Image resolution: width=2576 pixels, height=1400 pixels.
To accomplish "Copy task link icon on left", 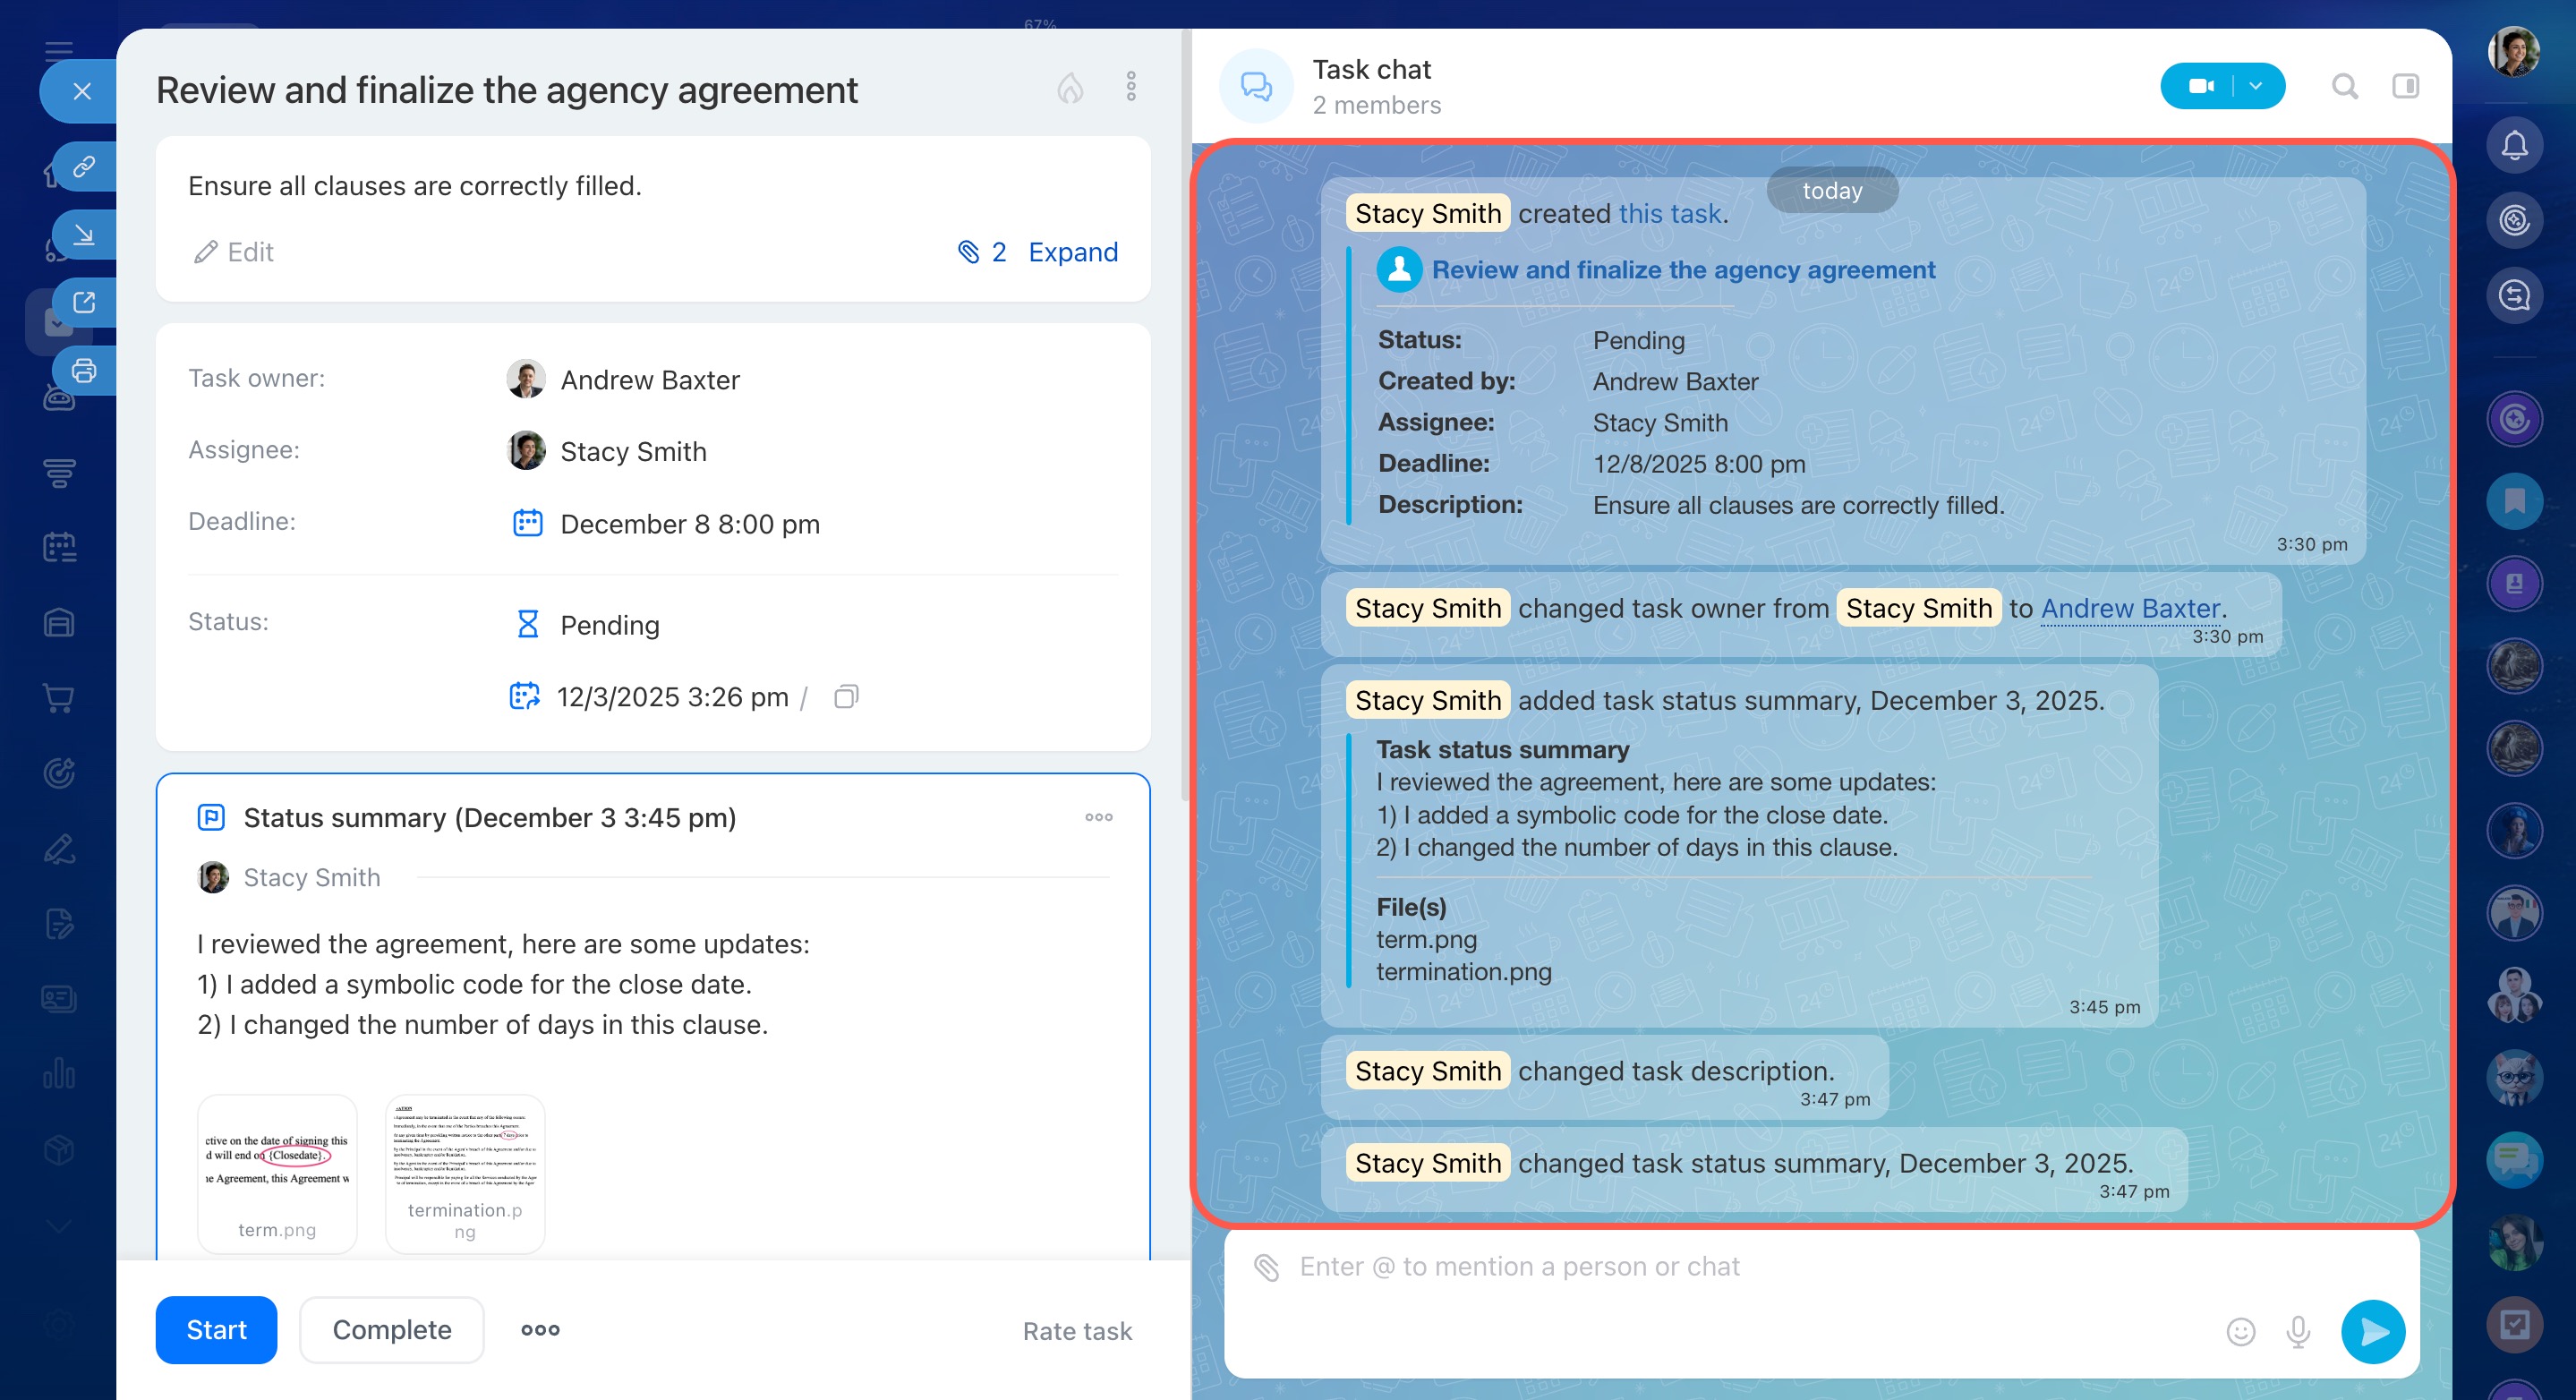I will (x=84, y=166).
